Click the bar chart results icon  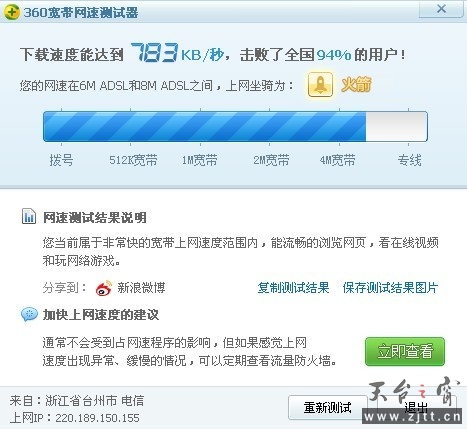click(x=29, y=216)
